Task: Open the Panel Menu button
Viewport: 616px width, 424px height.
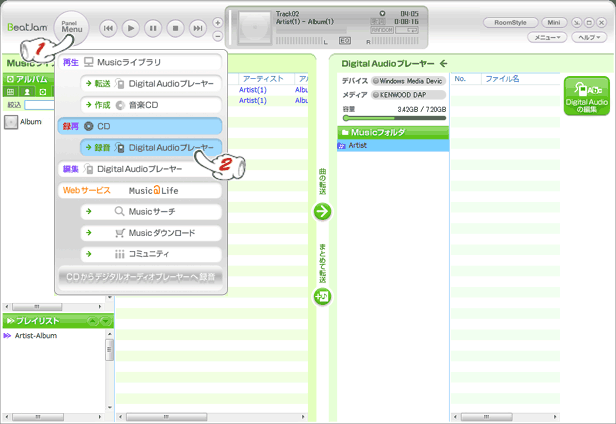Action: pyautogui.click(x=71, y=27)
